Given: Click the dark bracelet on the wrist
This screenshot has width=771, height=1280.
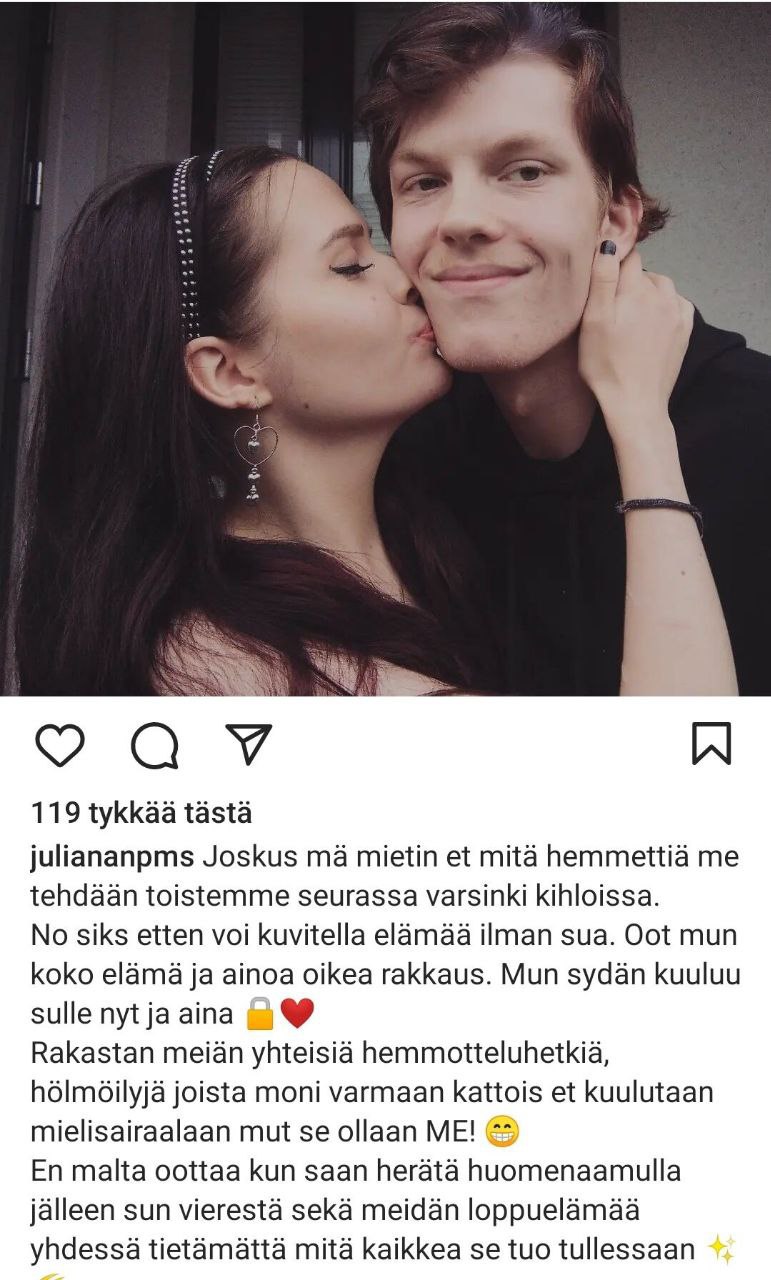Looking at the screenshot, I should (x=660, y=510).
